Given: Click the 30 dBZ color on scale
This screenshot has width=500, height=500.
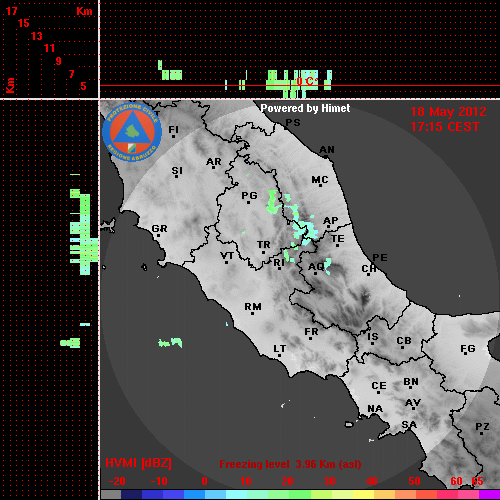Looking at the screenshot, I should [330, 494].
